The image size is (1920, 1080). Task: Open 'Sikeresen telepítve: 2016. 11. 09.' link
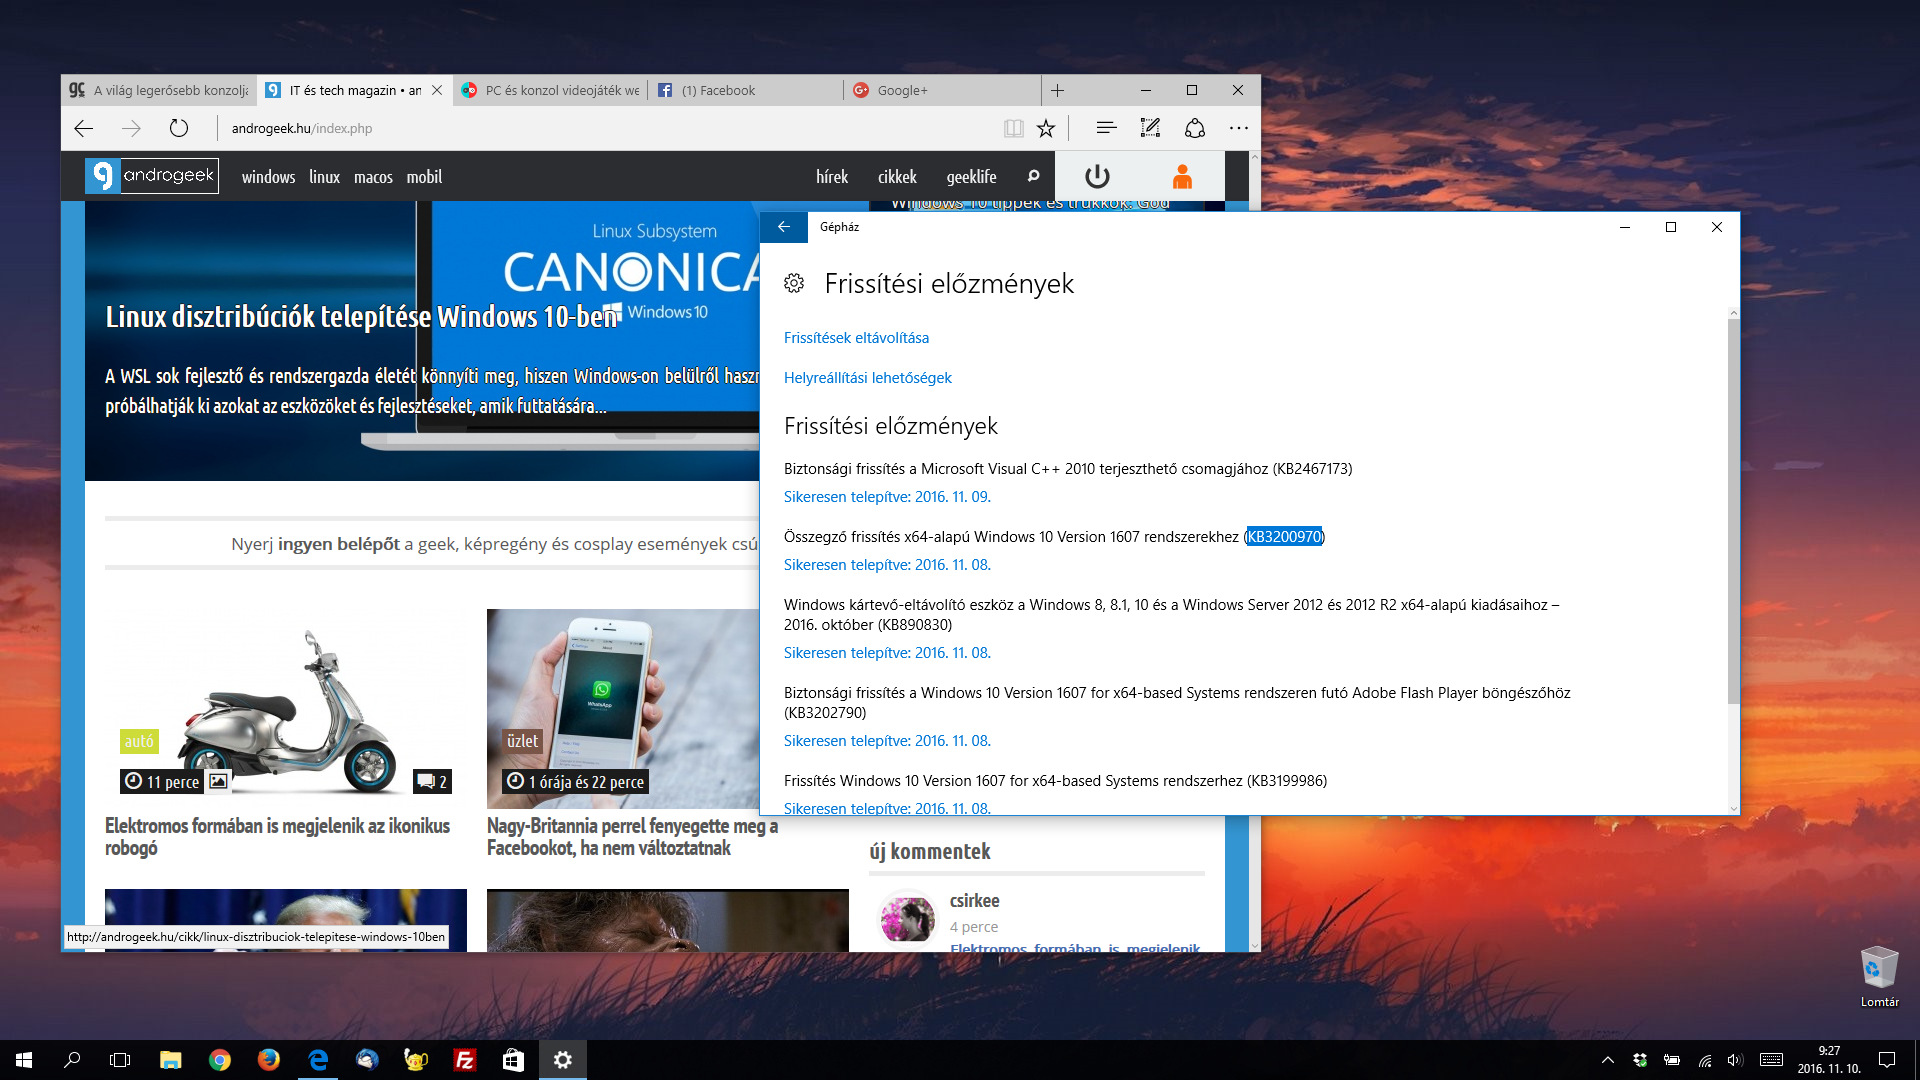click(887, 497)
